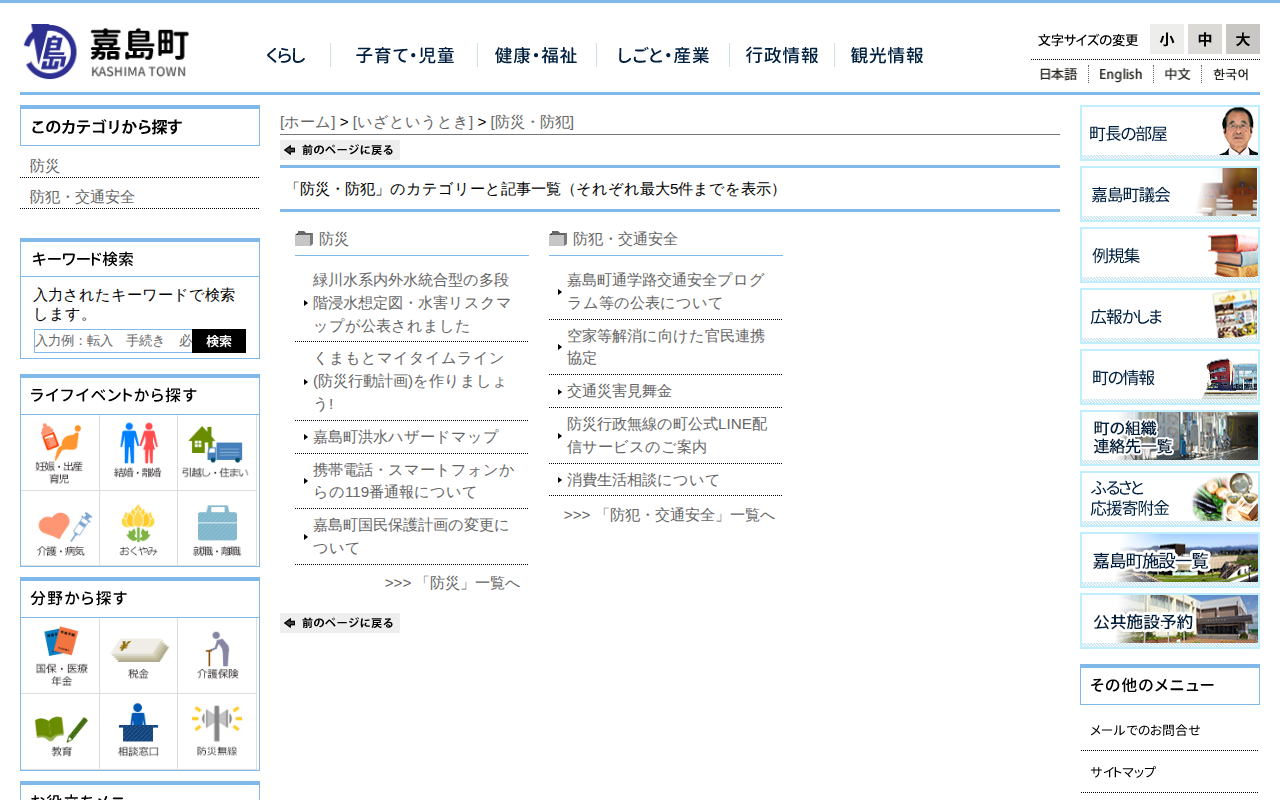
Task: Open 防犯・交通安全 in the sidebar
Action: (82, 197)
